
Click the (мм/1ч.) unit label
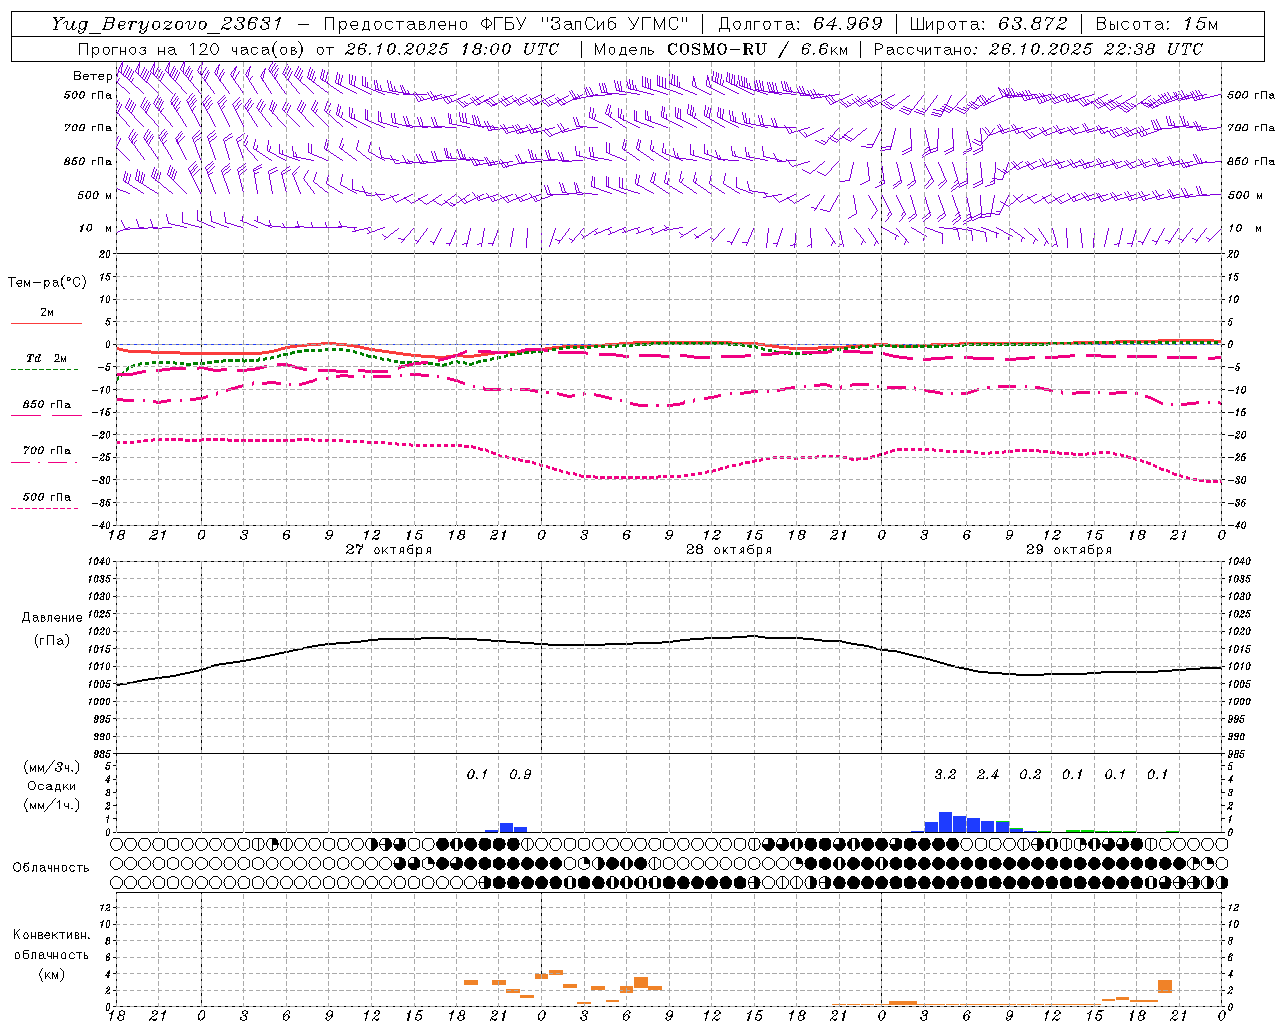pos(51,805)
